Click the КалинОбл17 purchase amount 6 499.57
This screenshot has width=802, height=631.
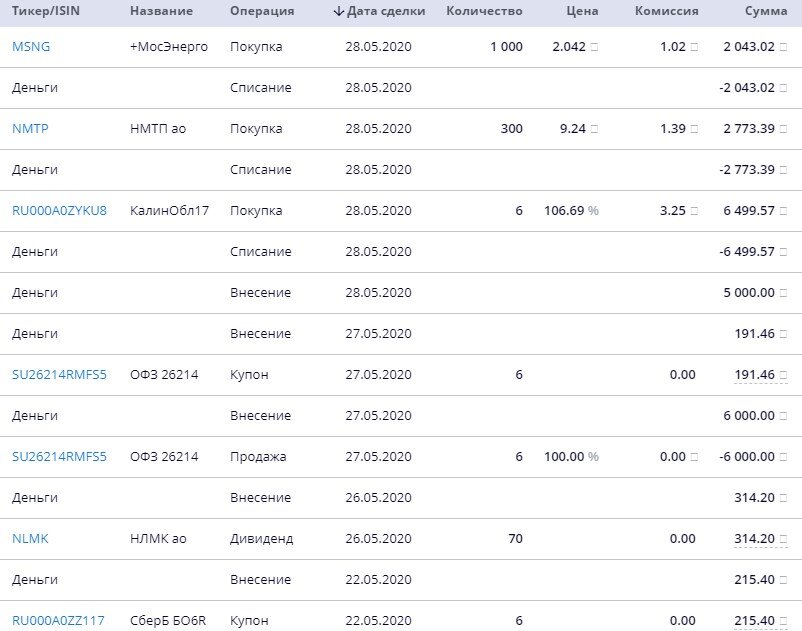(749, 210)
